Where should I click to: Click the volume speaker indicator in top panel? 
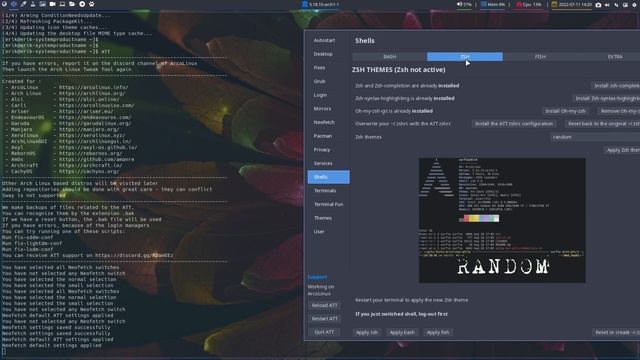[464, 4]
